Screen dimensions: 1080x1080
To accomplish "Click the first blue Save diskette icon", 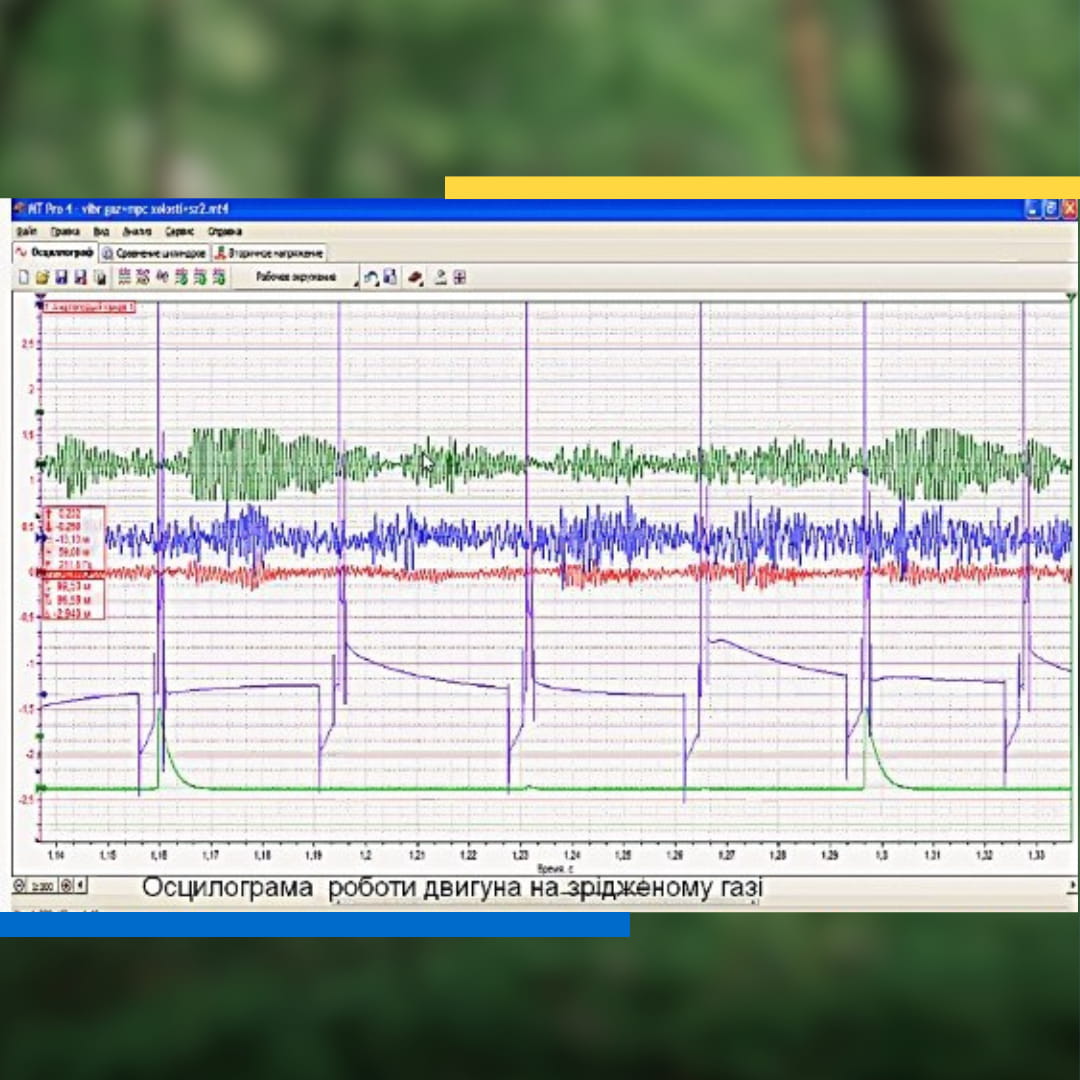I will point(61,277).
